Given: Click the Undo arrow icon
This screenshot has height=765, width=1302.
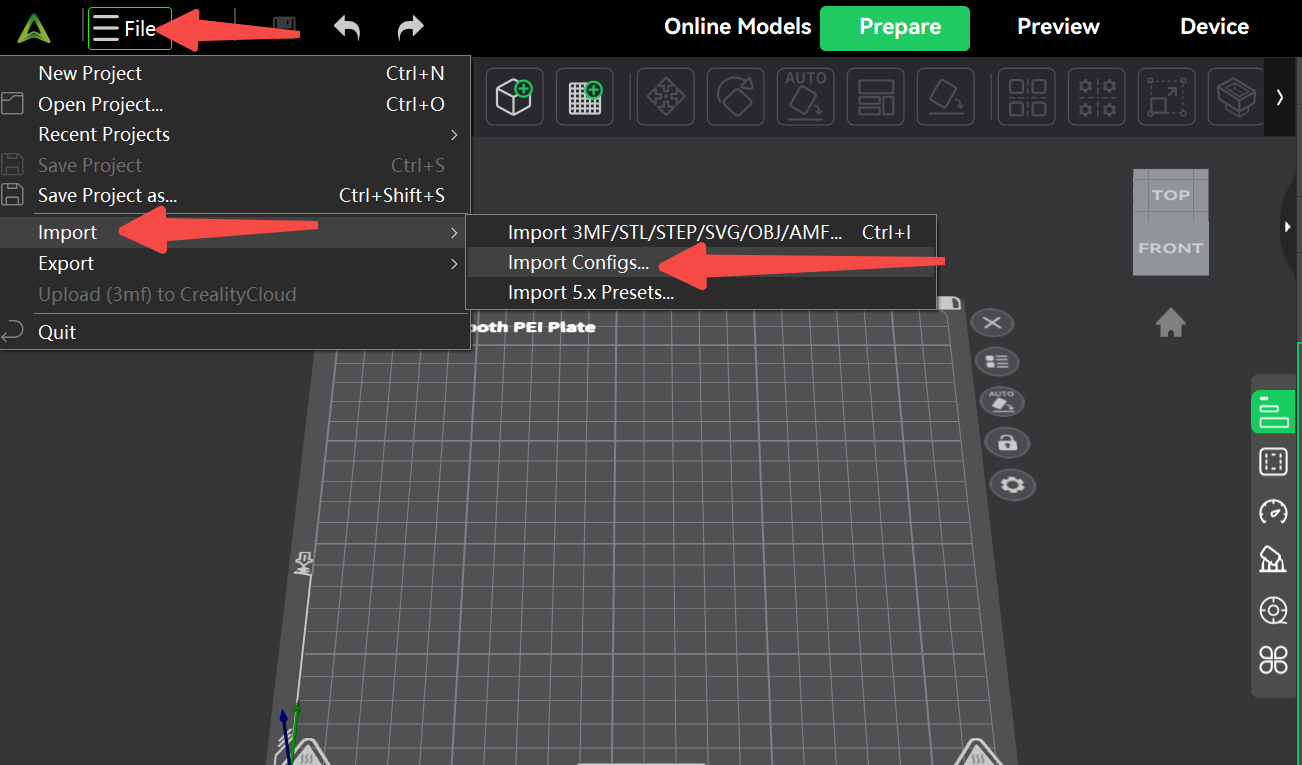Looking at the screenshot, I should pos(347,28).
